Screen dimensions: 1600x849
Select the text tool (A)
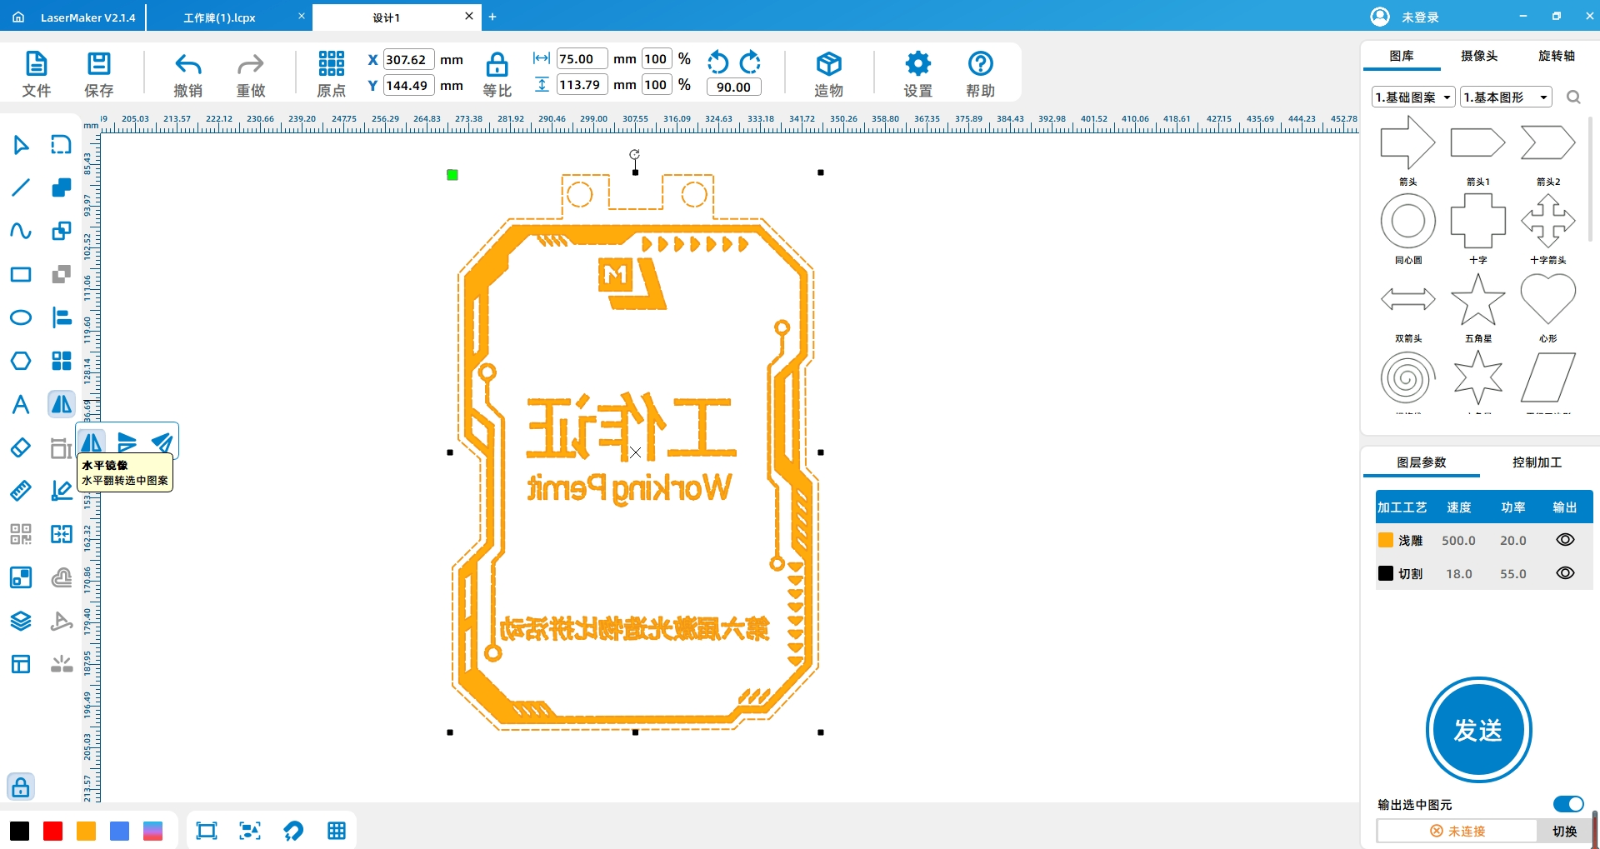(x=20, y=404)
